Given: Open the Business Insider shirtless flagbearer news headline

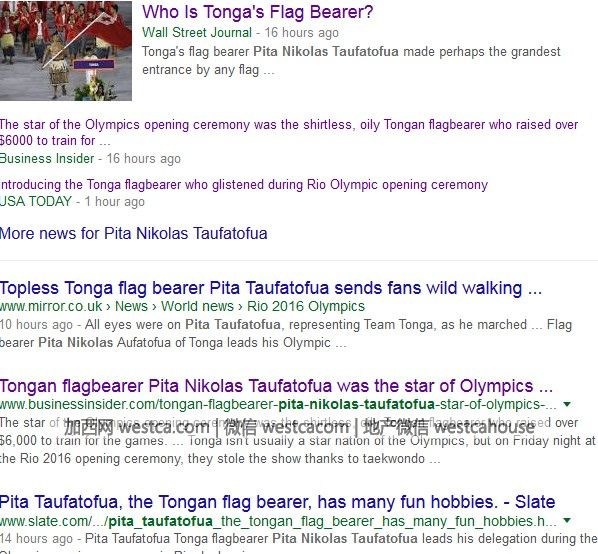Looking at the screenshot, I should pos(289,132).
